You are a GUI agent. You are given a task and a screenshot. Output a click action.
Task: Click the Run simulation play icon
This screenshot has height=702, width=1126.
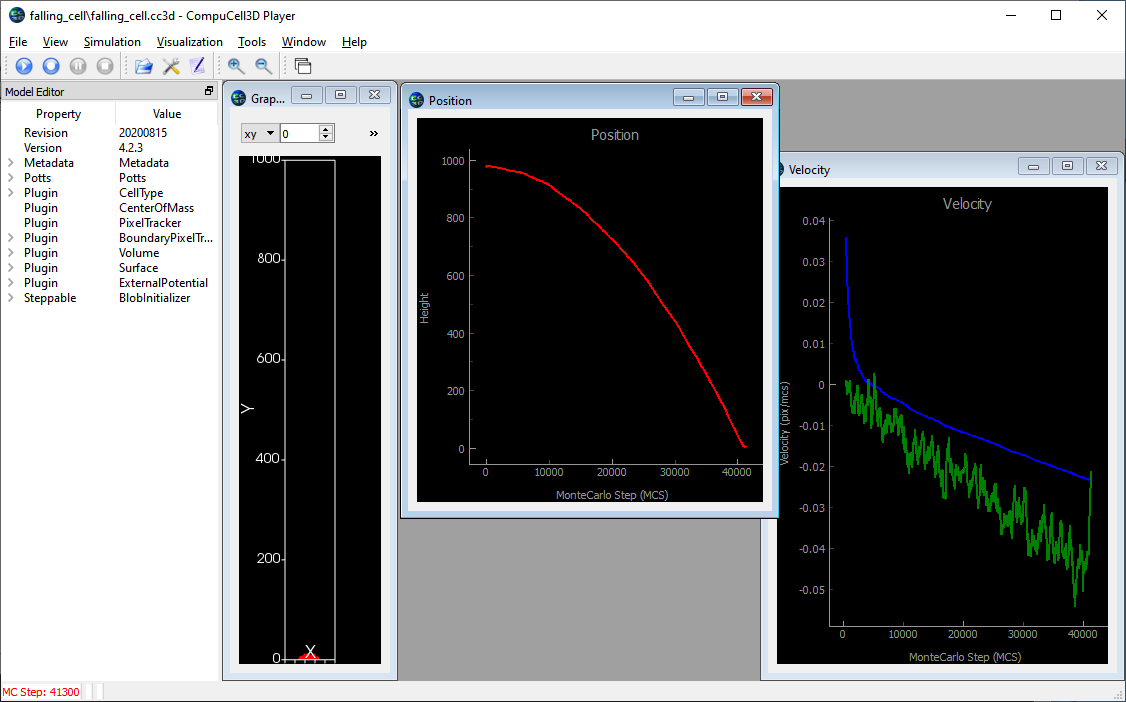pos(24,66)
